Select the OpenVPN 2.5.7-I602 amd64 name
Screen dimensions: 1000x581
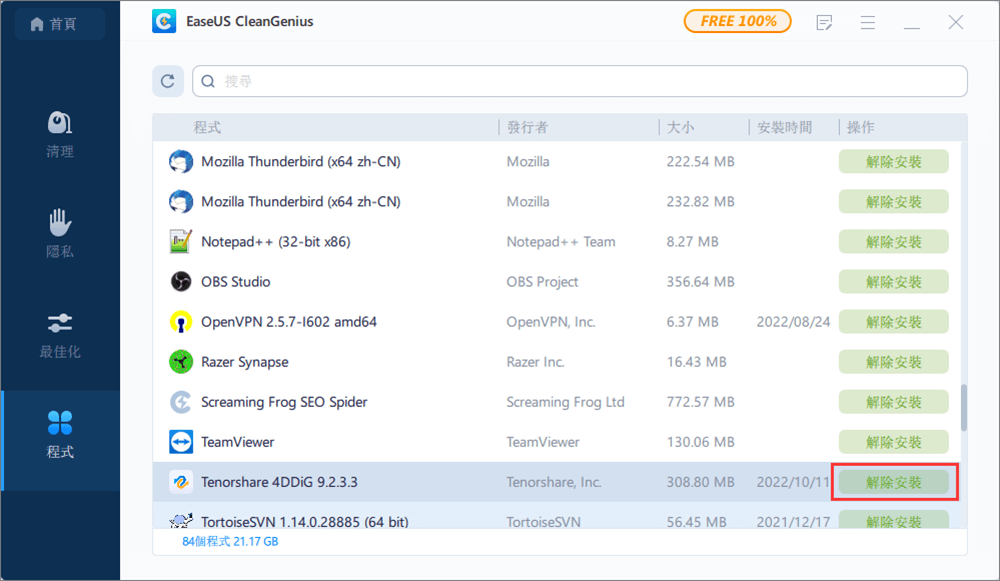(289, 321)
